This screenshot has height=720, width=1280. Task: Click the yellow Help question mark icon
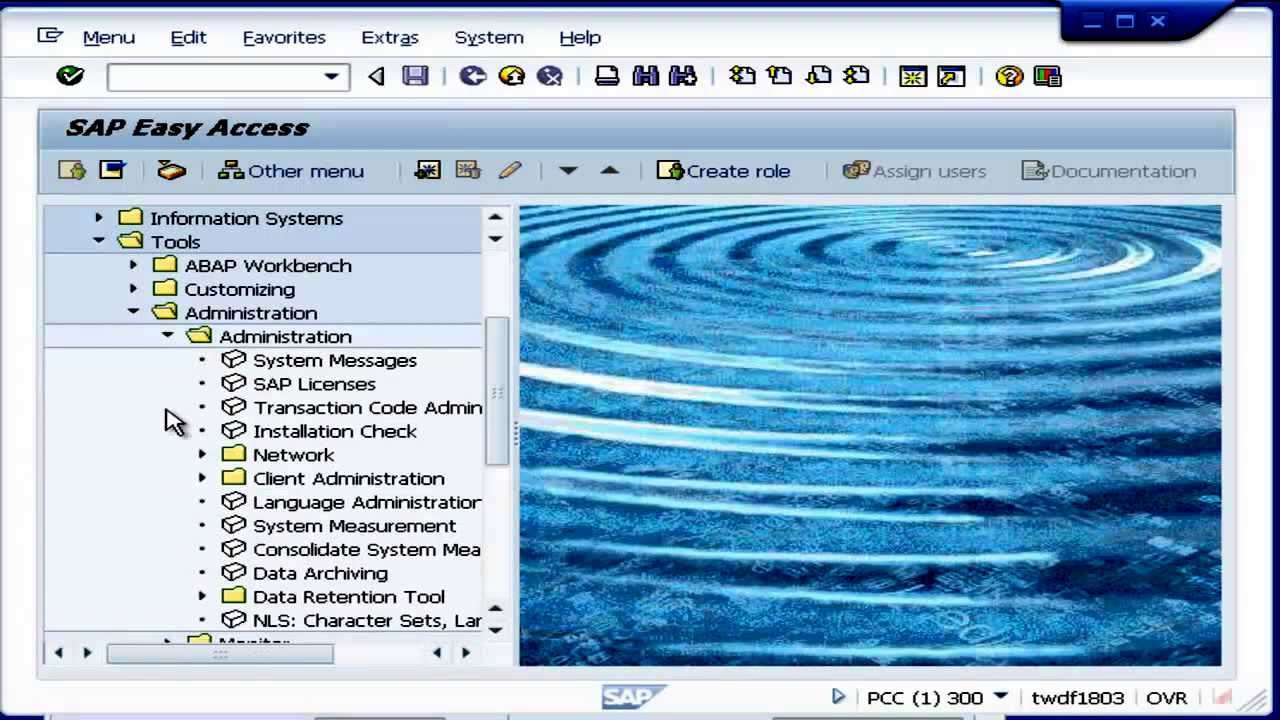[1009, 76]
